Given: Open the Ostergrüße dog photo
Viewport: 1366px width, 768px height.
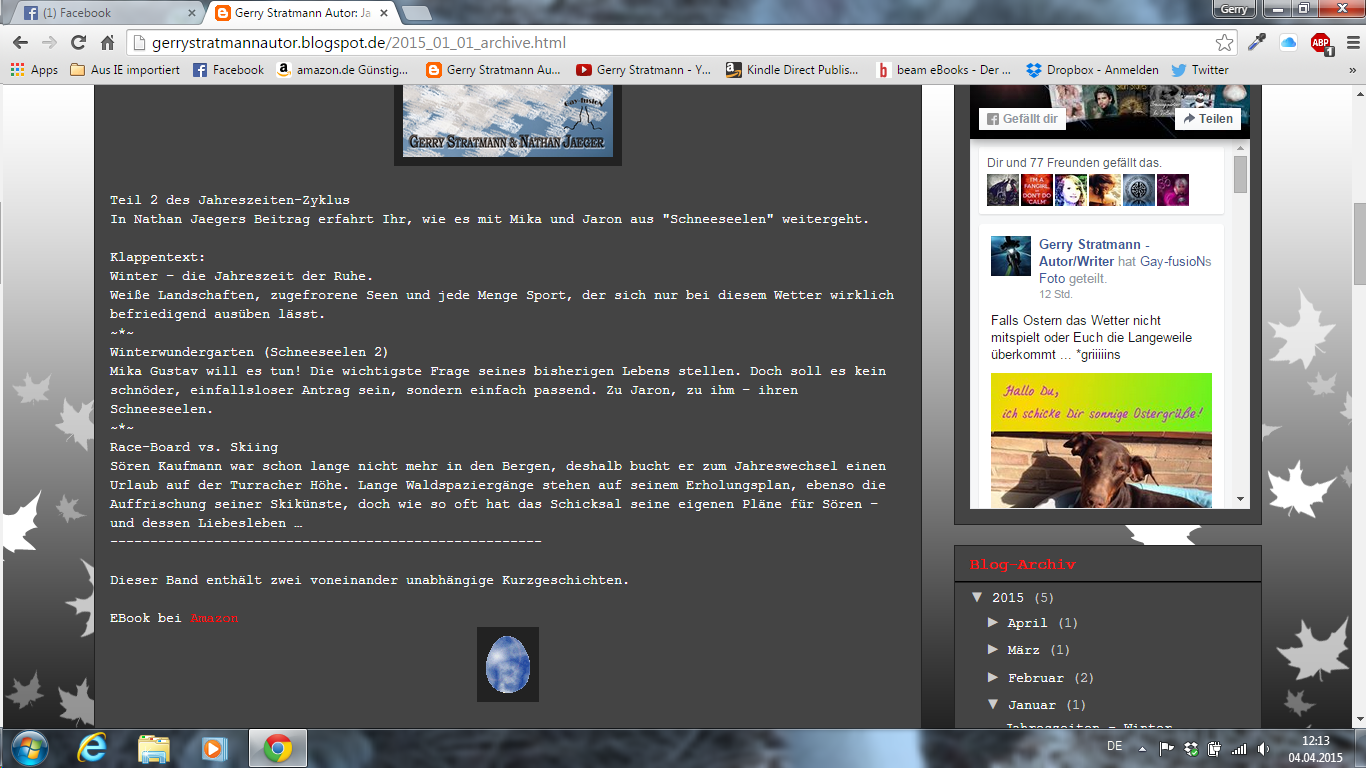Looking at the screenshot, I should 1101,441.
